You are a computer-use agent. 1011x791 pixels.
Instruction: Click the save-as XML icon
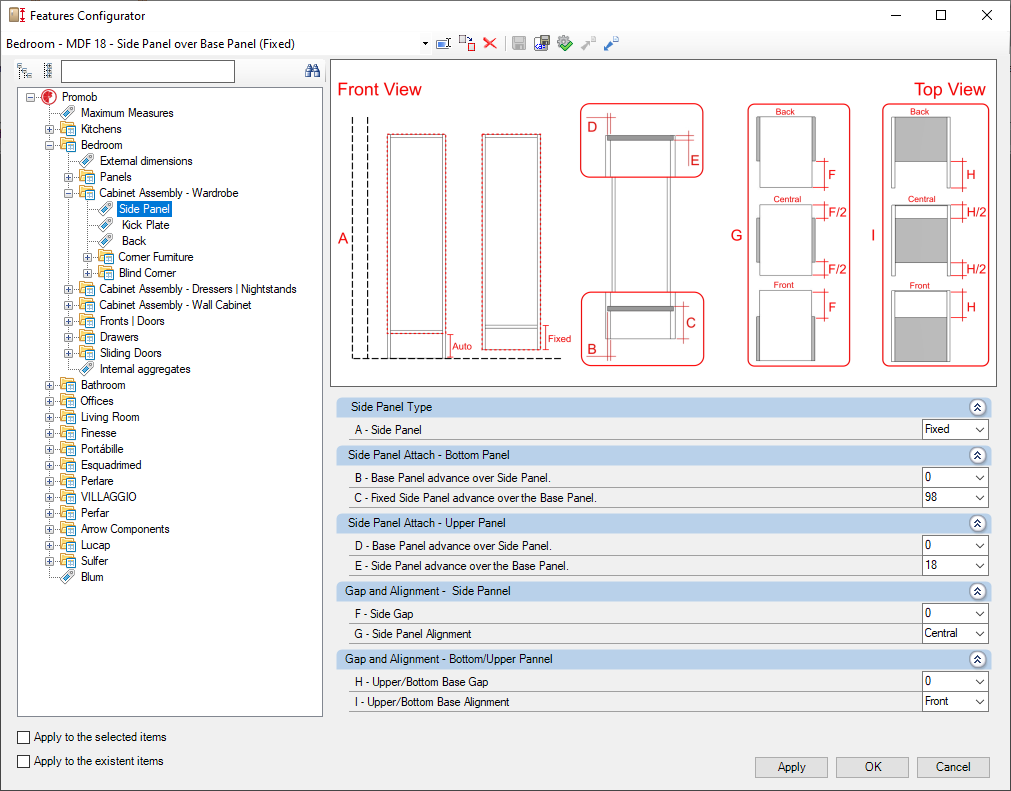point(542,43)
